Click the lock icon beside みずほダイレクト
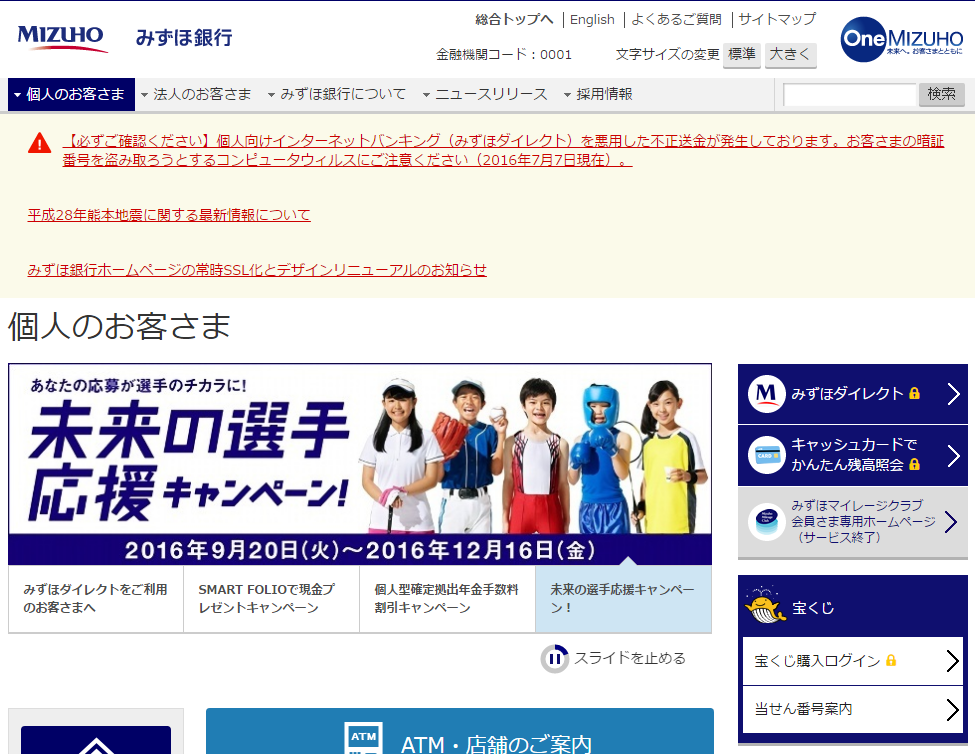 click(x=914, y=393)
